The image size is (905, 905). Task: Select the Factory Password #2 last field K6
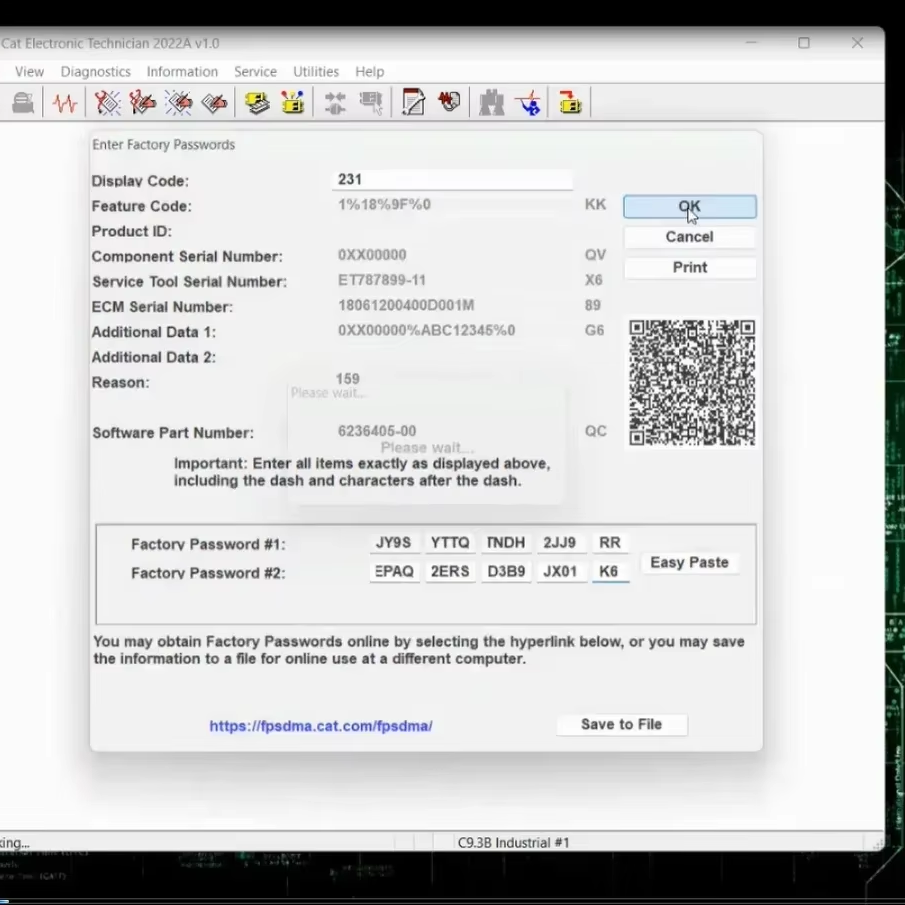(610, 572)
